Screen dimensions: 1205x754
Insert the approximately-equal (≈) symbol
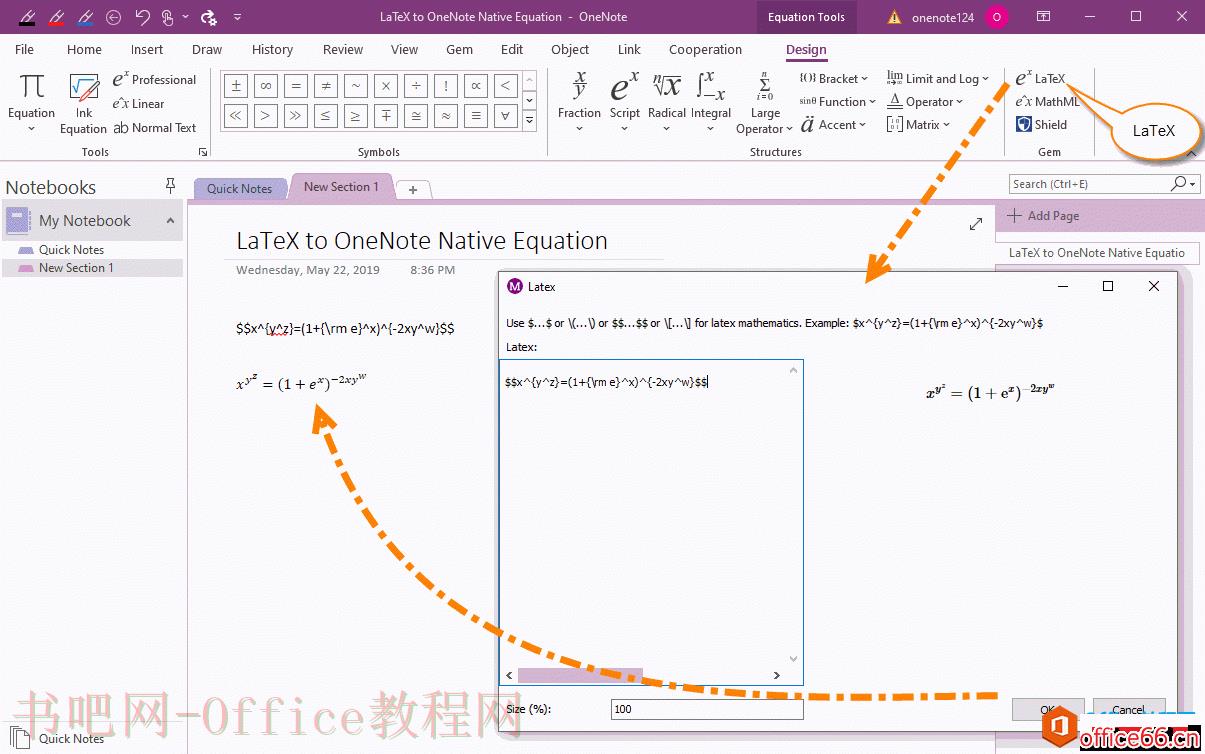click(x=446, y=116)
